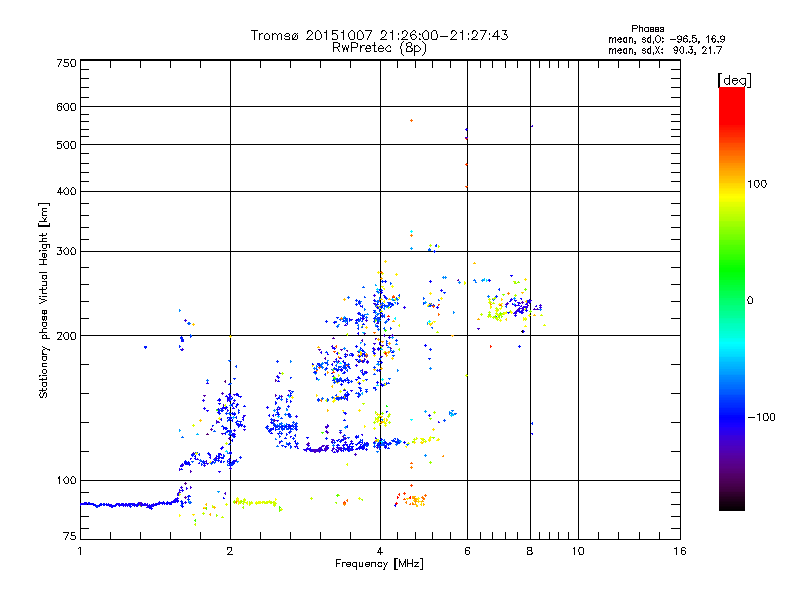Viewport: 800px width, 600px height.
Task: Click the x-axis label '16'
Action: tap(680, 551)
